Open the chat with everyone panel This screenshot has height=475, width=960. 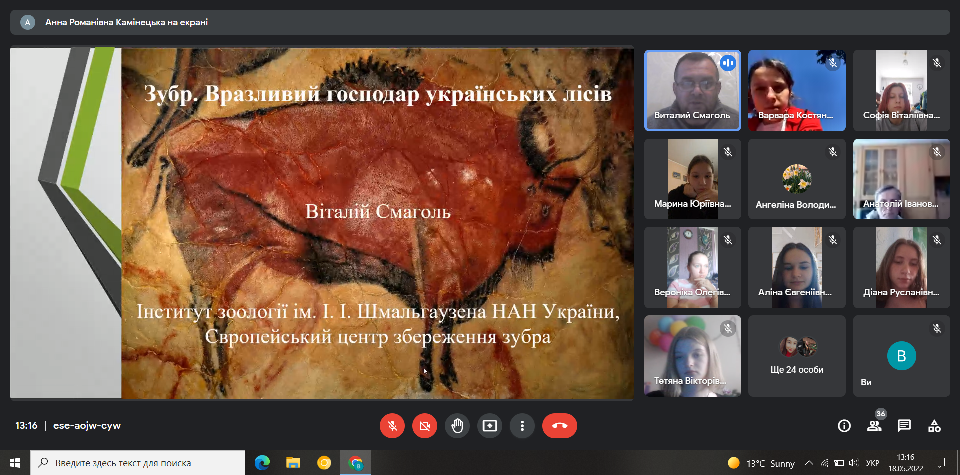coord(904,426)
